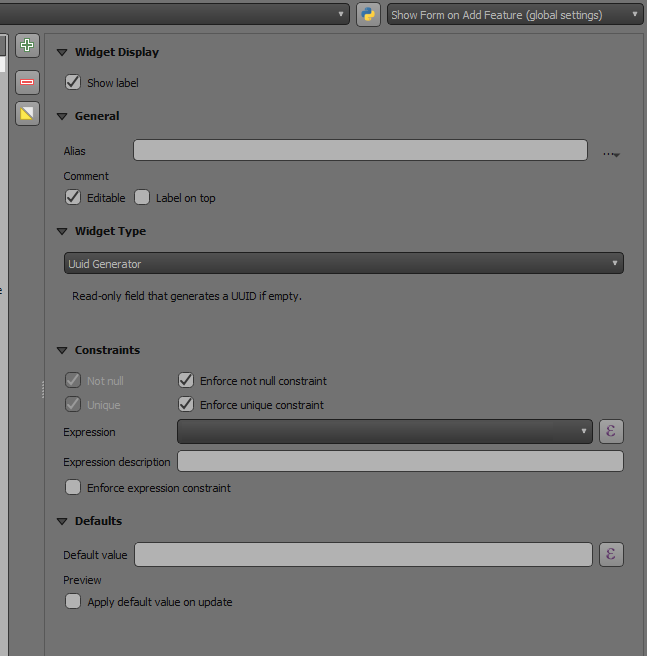Toggle the Editable checkbox
This screenshot has height=656, width=647.
tap(73, 197)
